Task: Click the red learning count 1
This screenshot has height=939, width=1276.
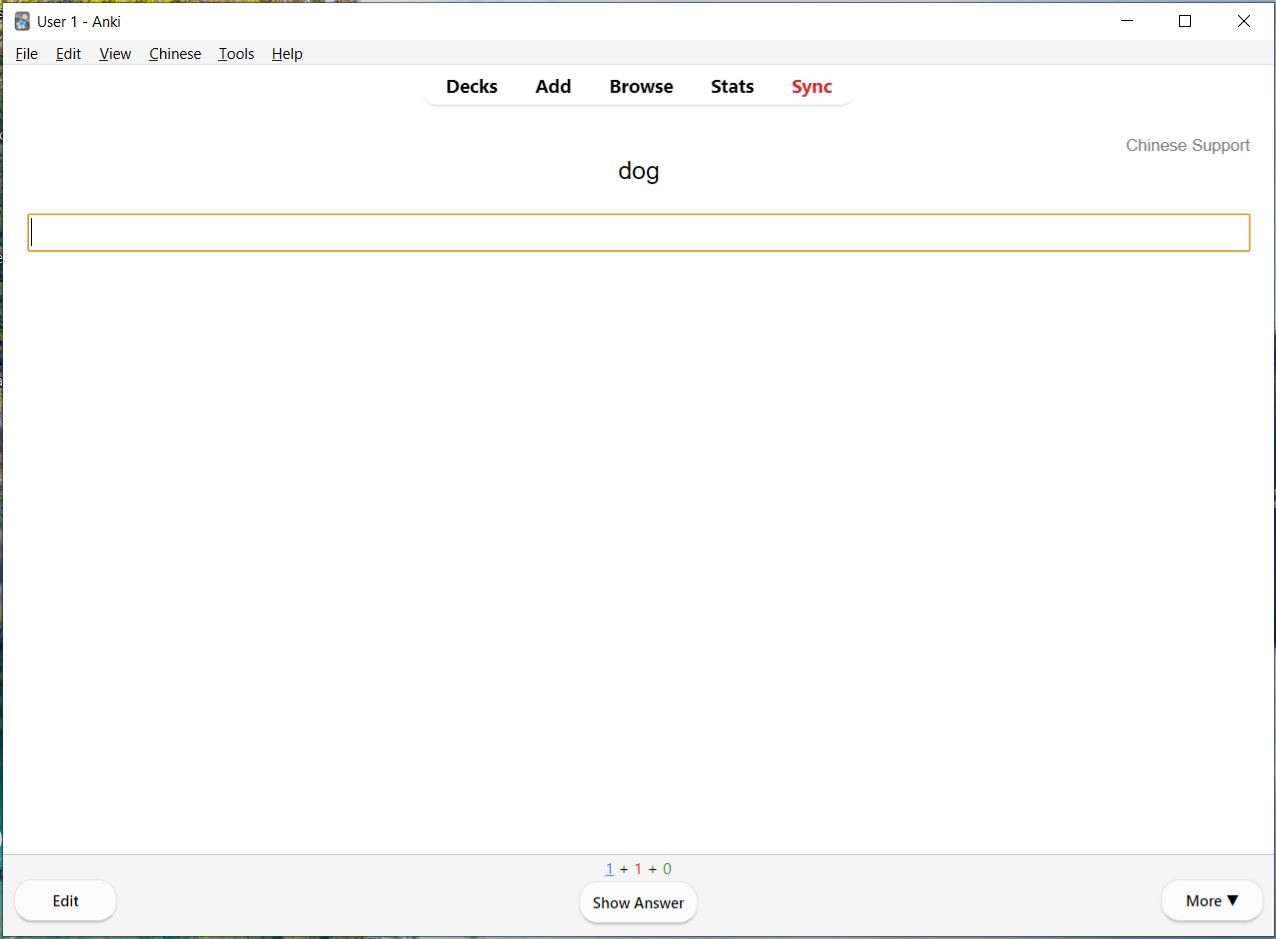Action: coord(638,869)
